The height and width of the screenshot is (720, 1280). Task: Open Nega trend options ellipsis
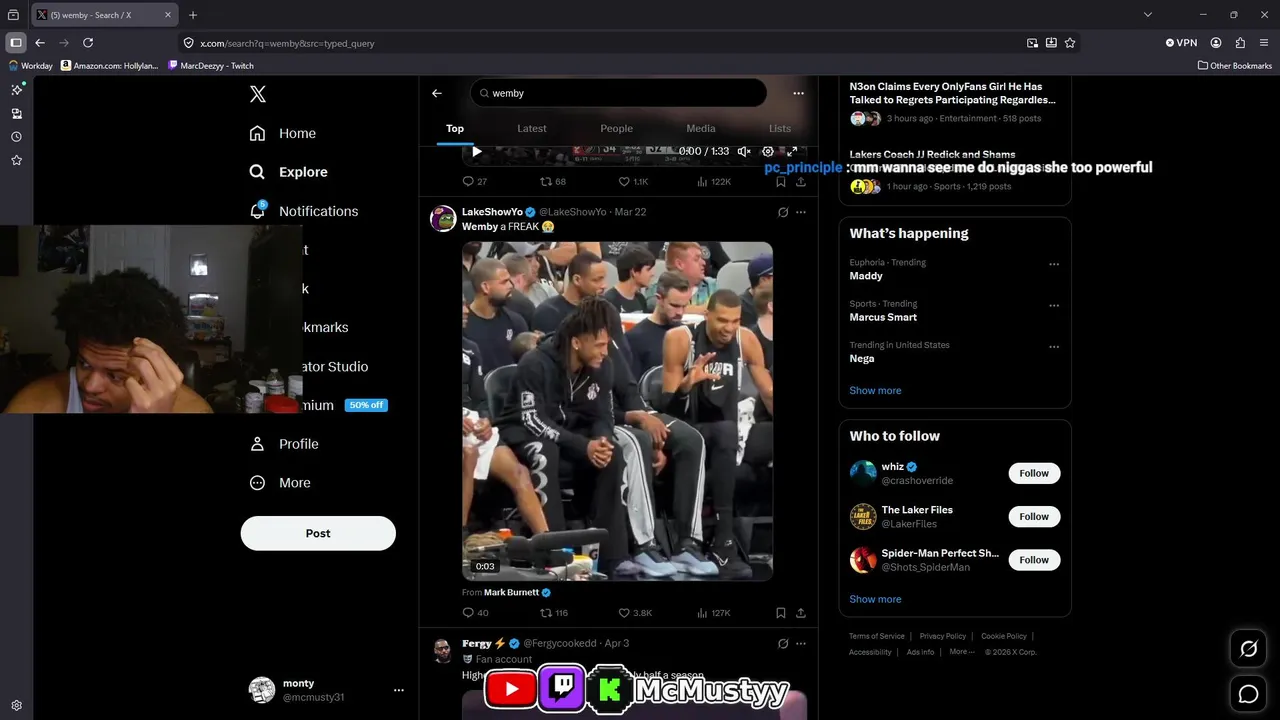coord(1054,347)
